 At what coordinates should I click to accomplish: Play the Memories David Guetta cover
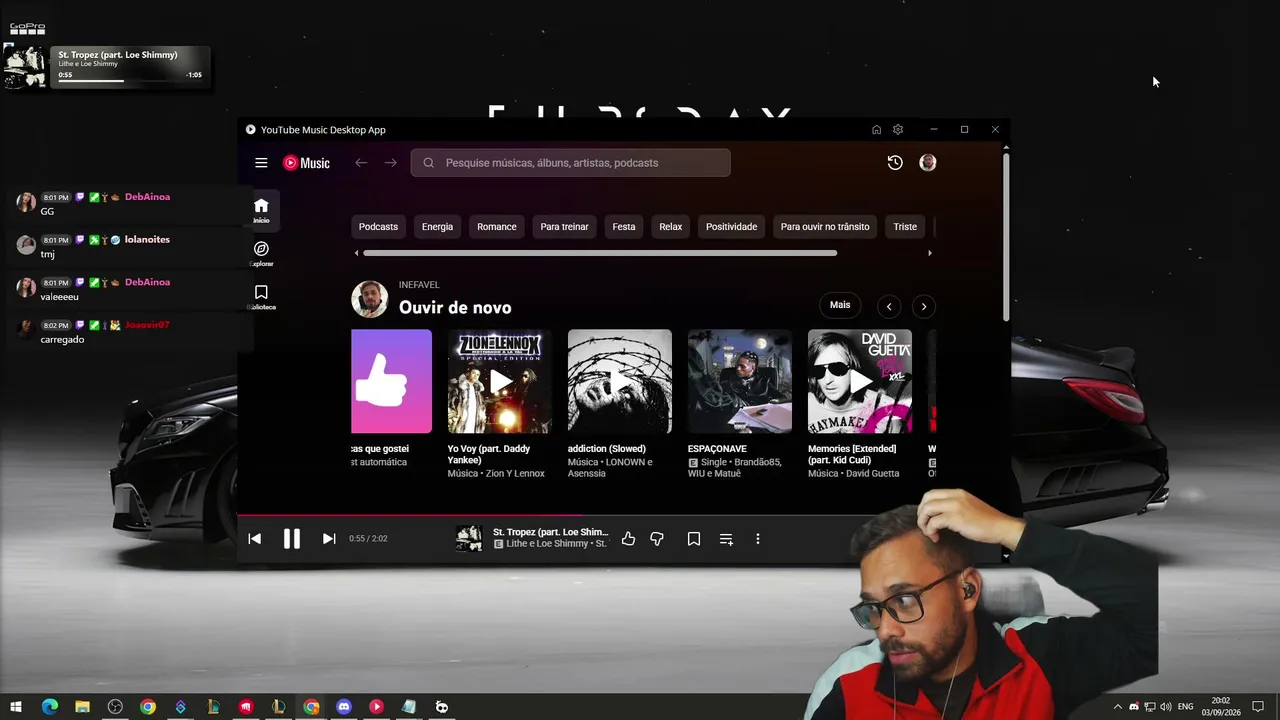coord(860,381)
